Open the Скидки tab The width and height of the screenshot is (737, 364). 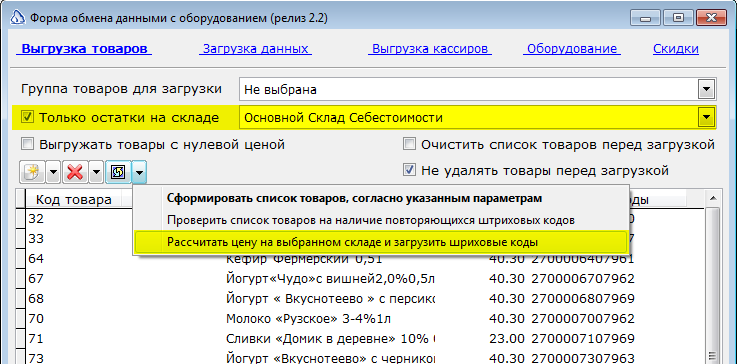click(x=676, y=49)
